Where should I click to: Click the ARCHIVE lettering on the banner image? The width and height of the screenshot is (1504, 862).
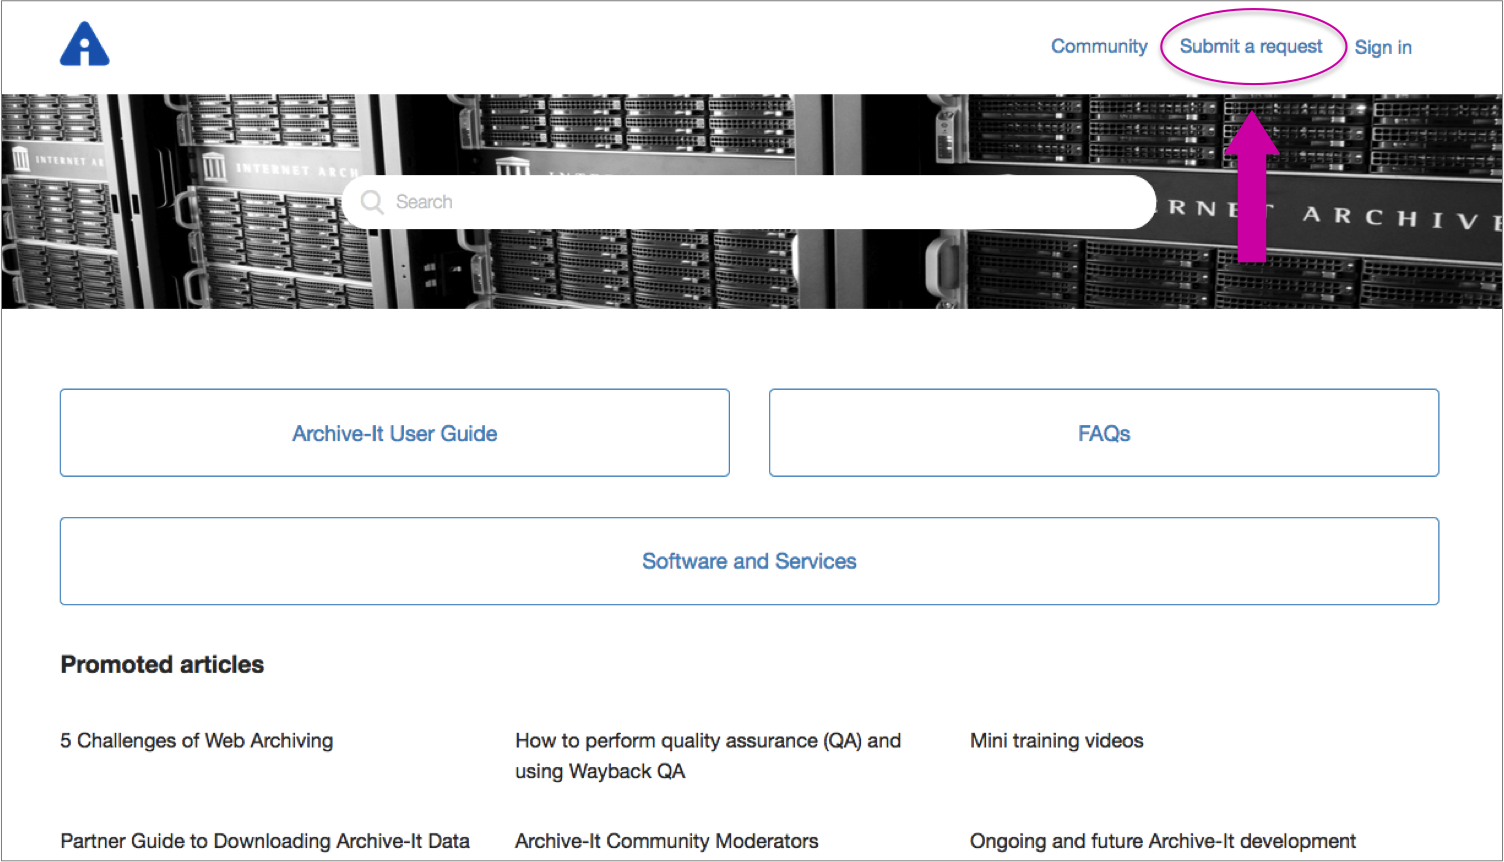click(1400, 216)
